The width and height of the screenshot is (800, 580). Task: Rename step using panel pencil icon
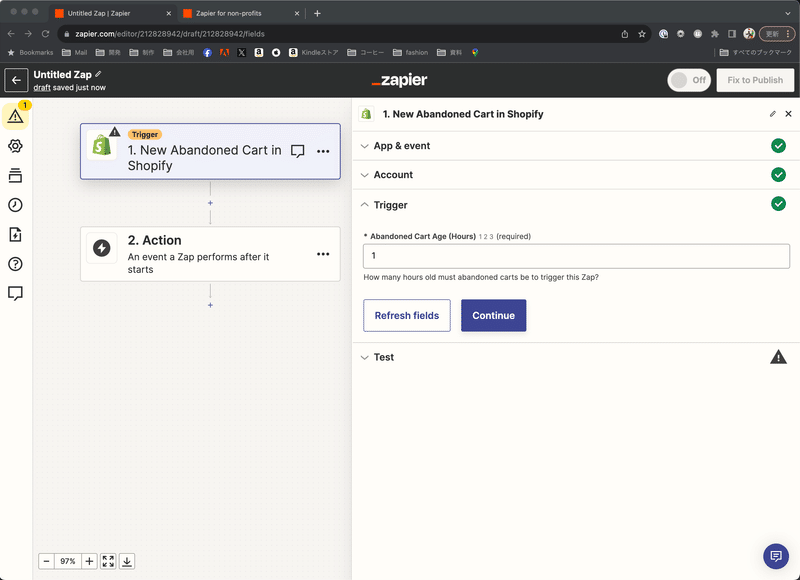pyautogui.click(x=773, y=114)
